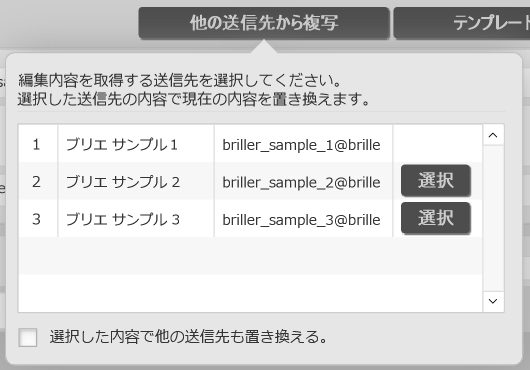This screenshot has height=370, width=530.
Task: Select ブリエ サンプル 2 with 選択 button
Action: point(436,180)
